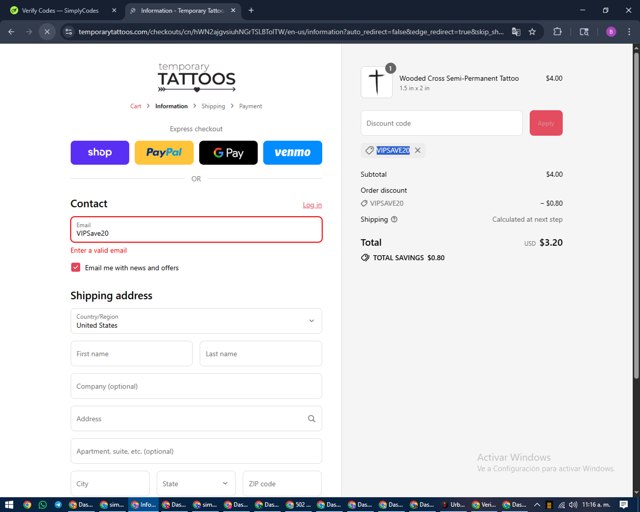Expand the Country/Region dropdown
This screenshot has width=640, height=512.
tap(196, 321)
